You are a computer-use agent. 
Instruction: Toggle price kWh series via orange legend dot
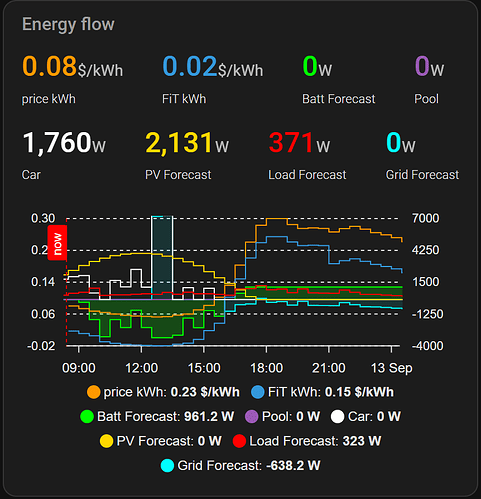[94, 392]
